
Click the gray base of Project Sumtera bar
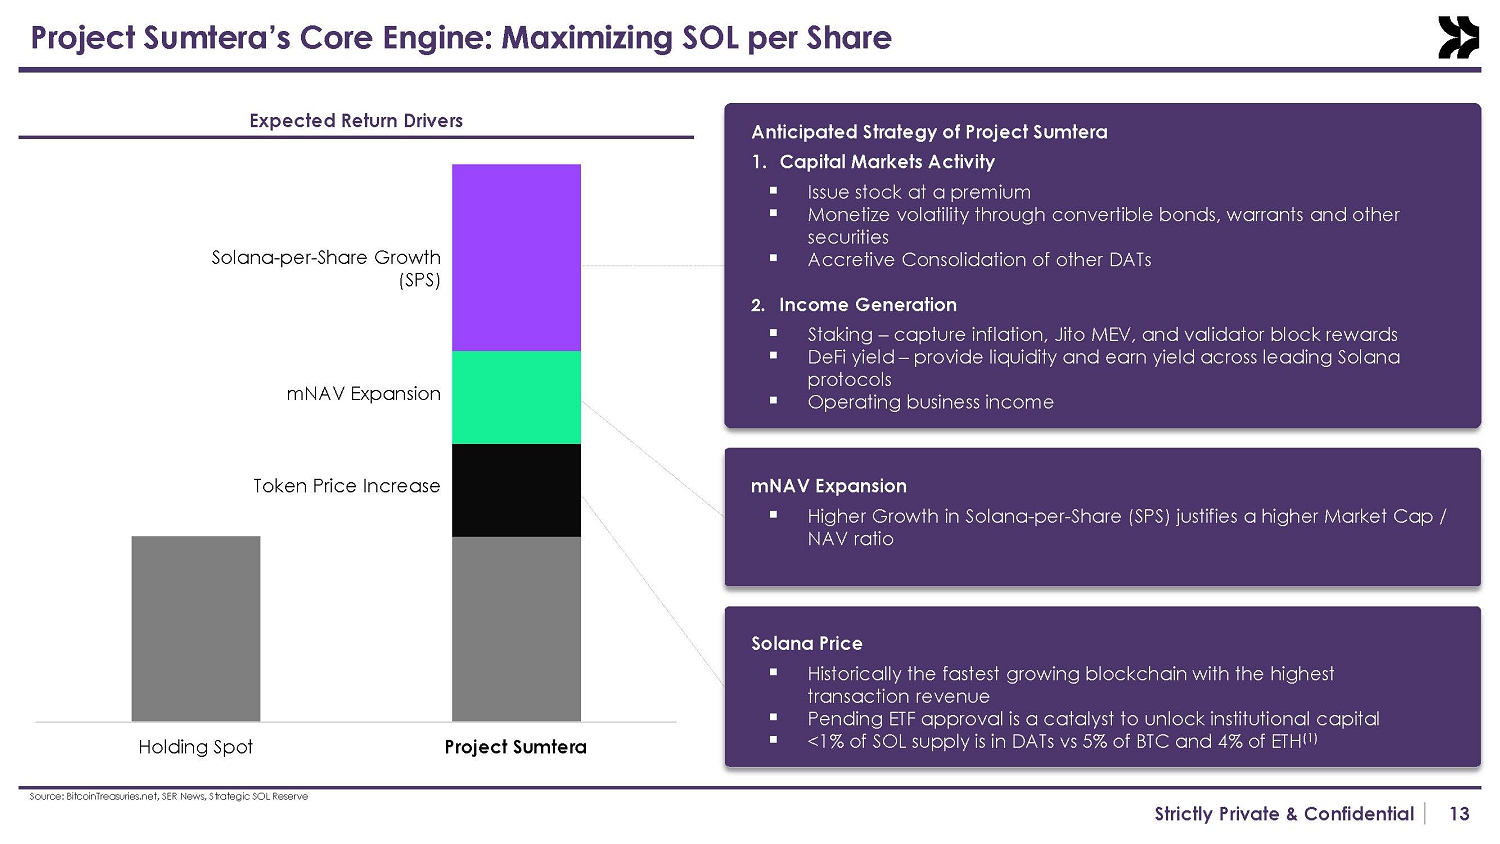click(x=516, y=628)
